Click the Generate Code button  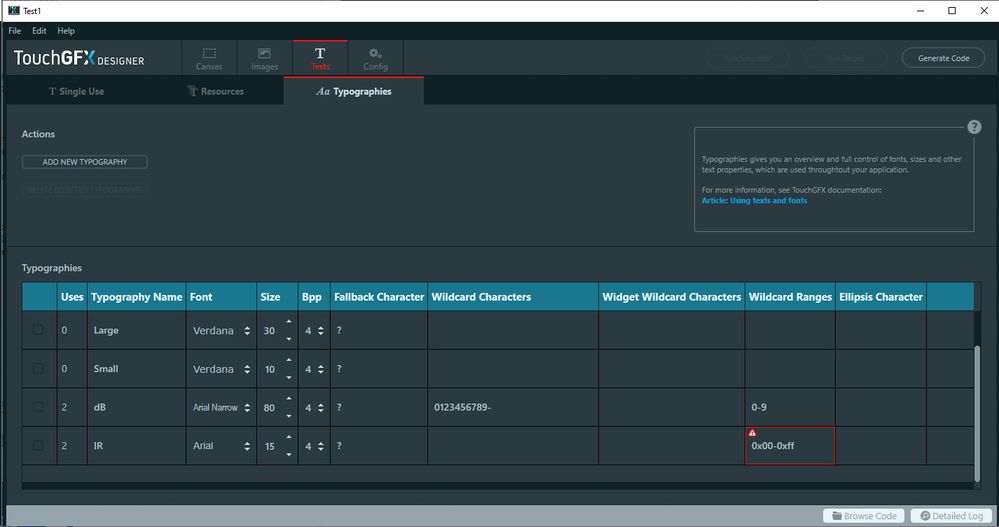944,58
